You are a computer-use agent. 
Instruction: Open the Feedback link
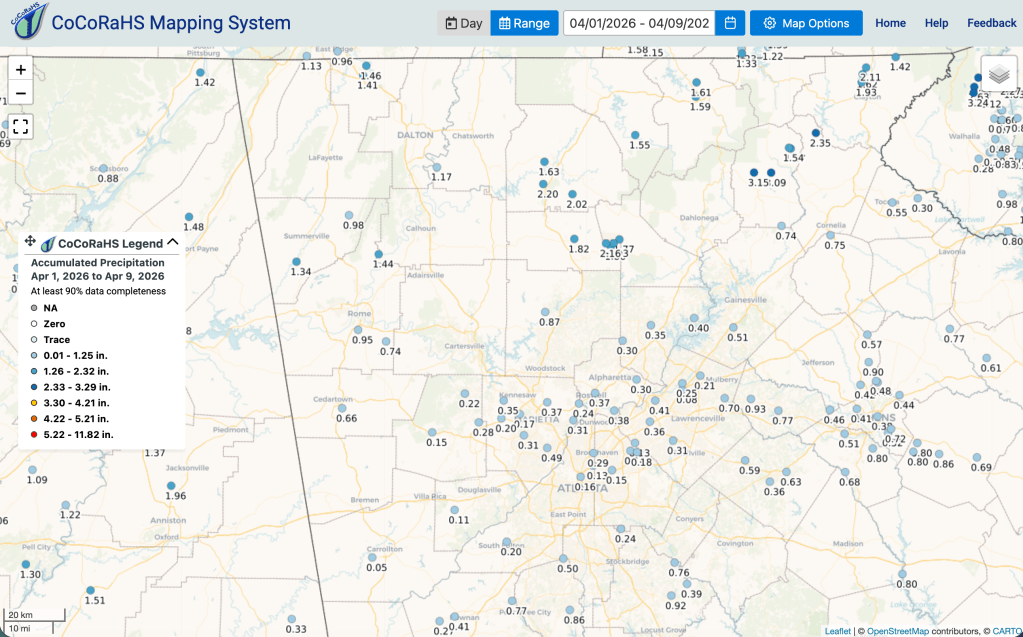coord(991,23)
